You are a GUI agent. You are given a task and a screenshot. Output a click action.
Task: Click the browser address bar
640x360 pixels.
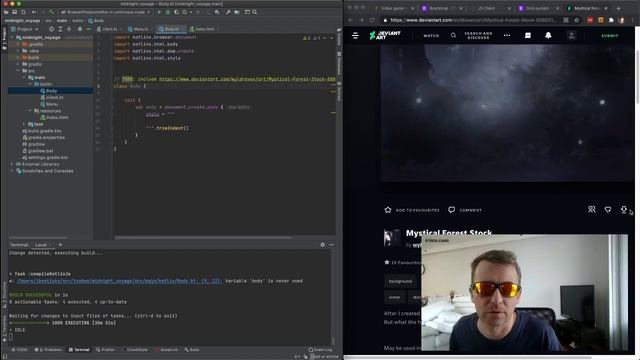tap(473, 20)
